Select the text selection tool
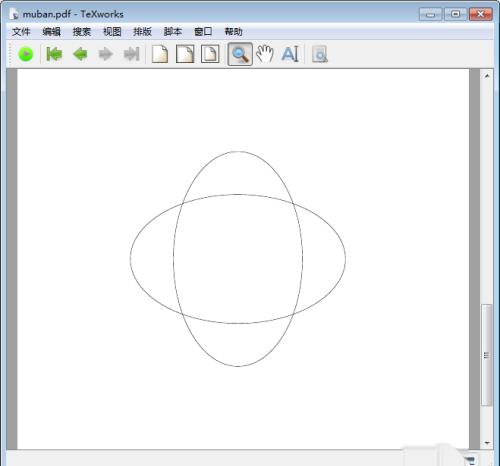Viewport: 500px width, 466px height. click(x=290, y=54)
